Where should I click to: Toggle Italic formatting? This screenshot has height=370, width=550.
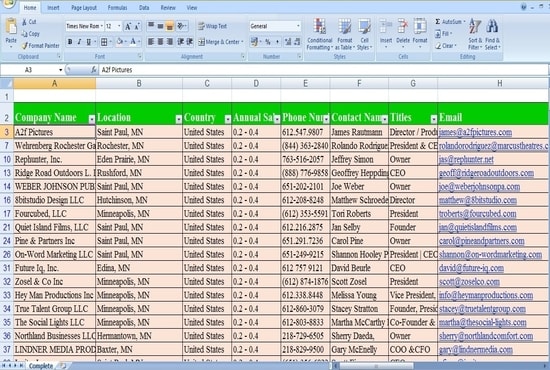click(x=79, y=42)
